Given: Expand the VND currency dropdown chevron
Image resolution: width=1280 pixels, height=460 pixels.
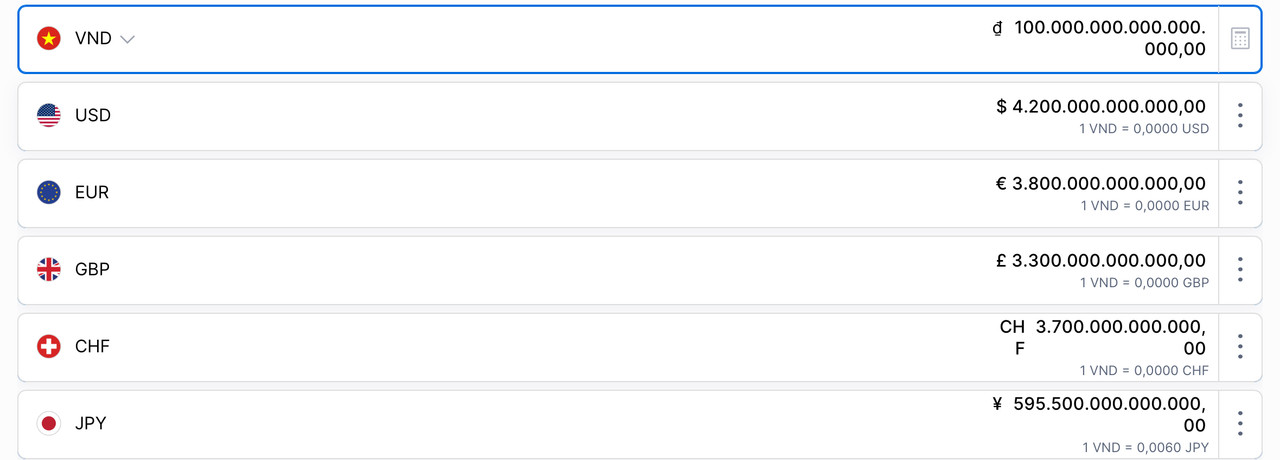Looking at the screenshot, I should (x=127, y=40).
